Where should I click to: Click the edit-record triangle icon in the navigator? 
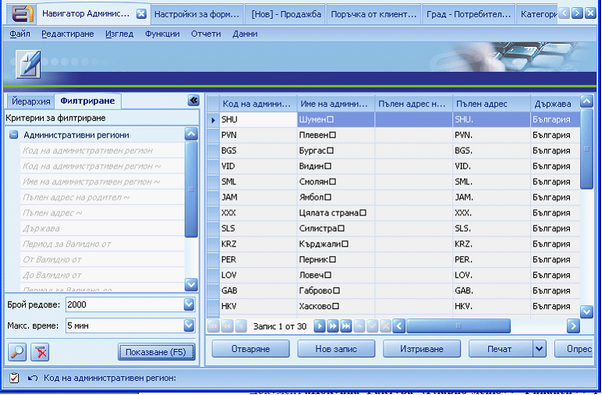coord(359,326)
